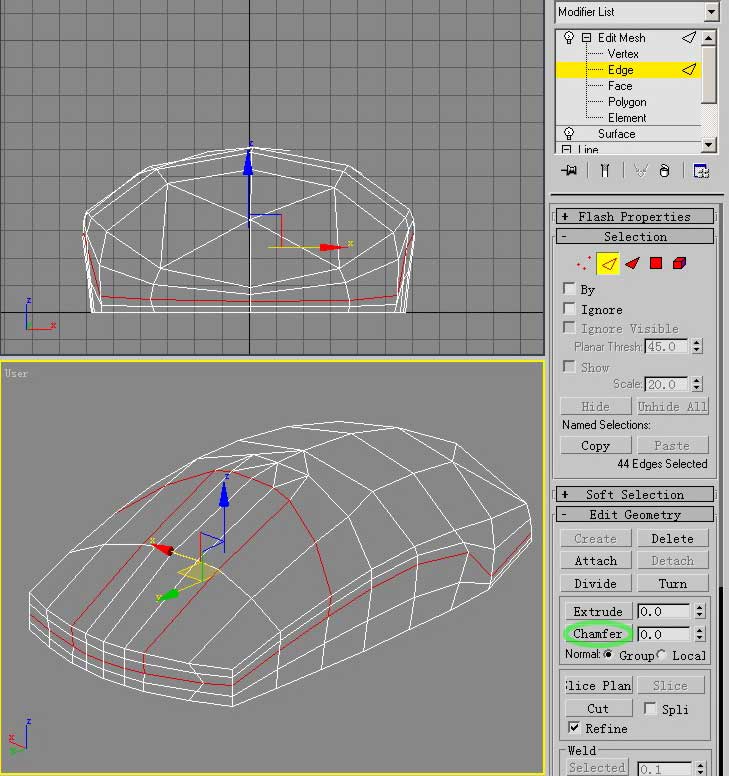
Task: Choose the Element selection cube icon
Action: [680, 264]
